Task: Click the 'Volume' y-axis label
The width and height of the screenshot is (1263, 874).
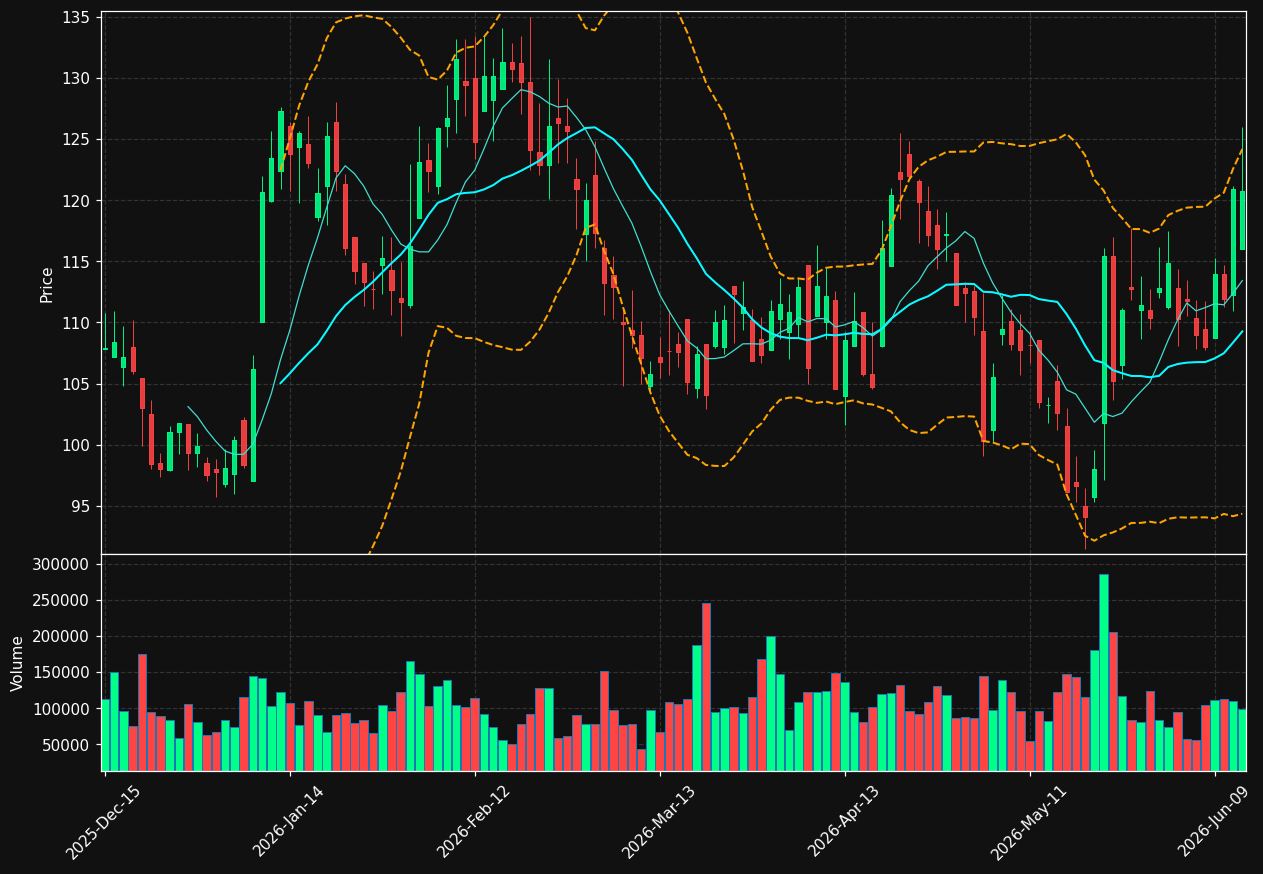Action: tap(18, 662)
